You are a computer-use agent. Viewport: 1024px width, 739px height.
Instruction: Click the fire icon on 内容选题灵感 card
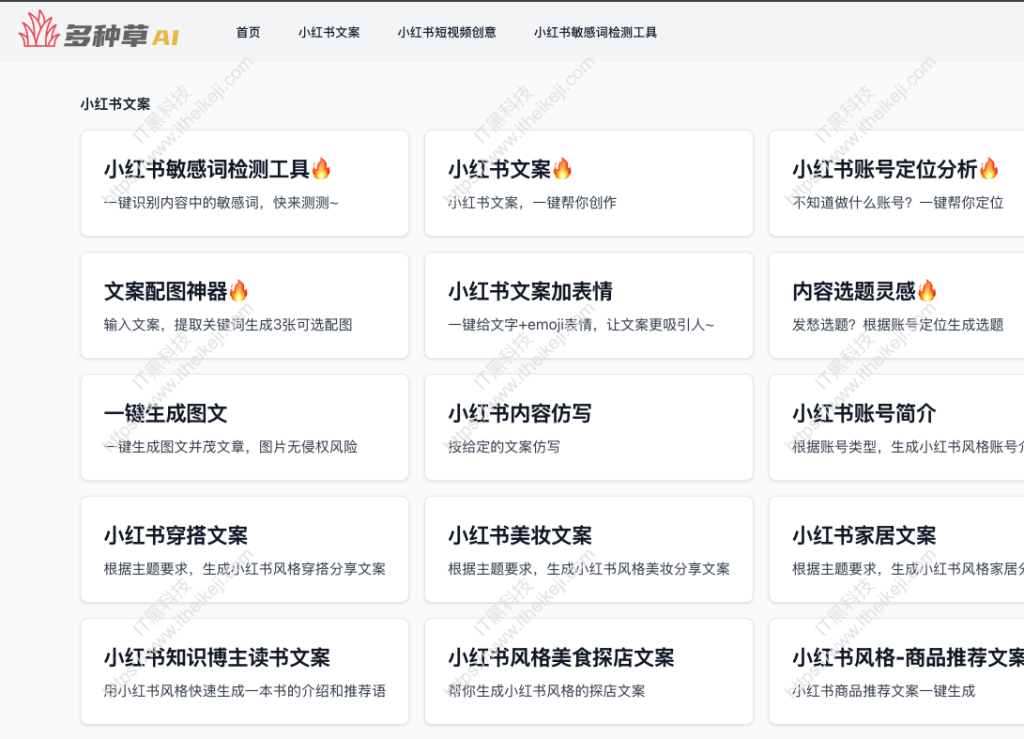[x=927, y=289]
